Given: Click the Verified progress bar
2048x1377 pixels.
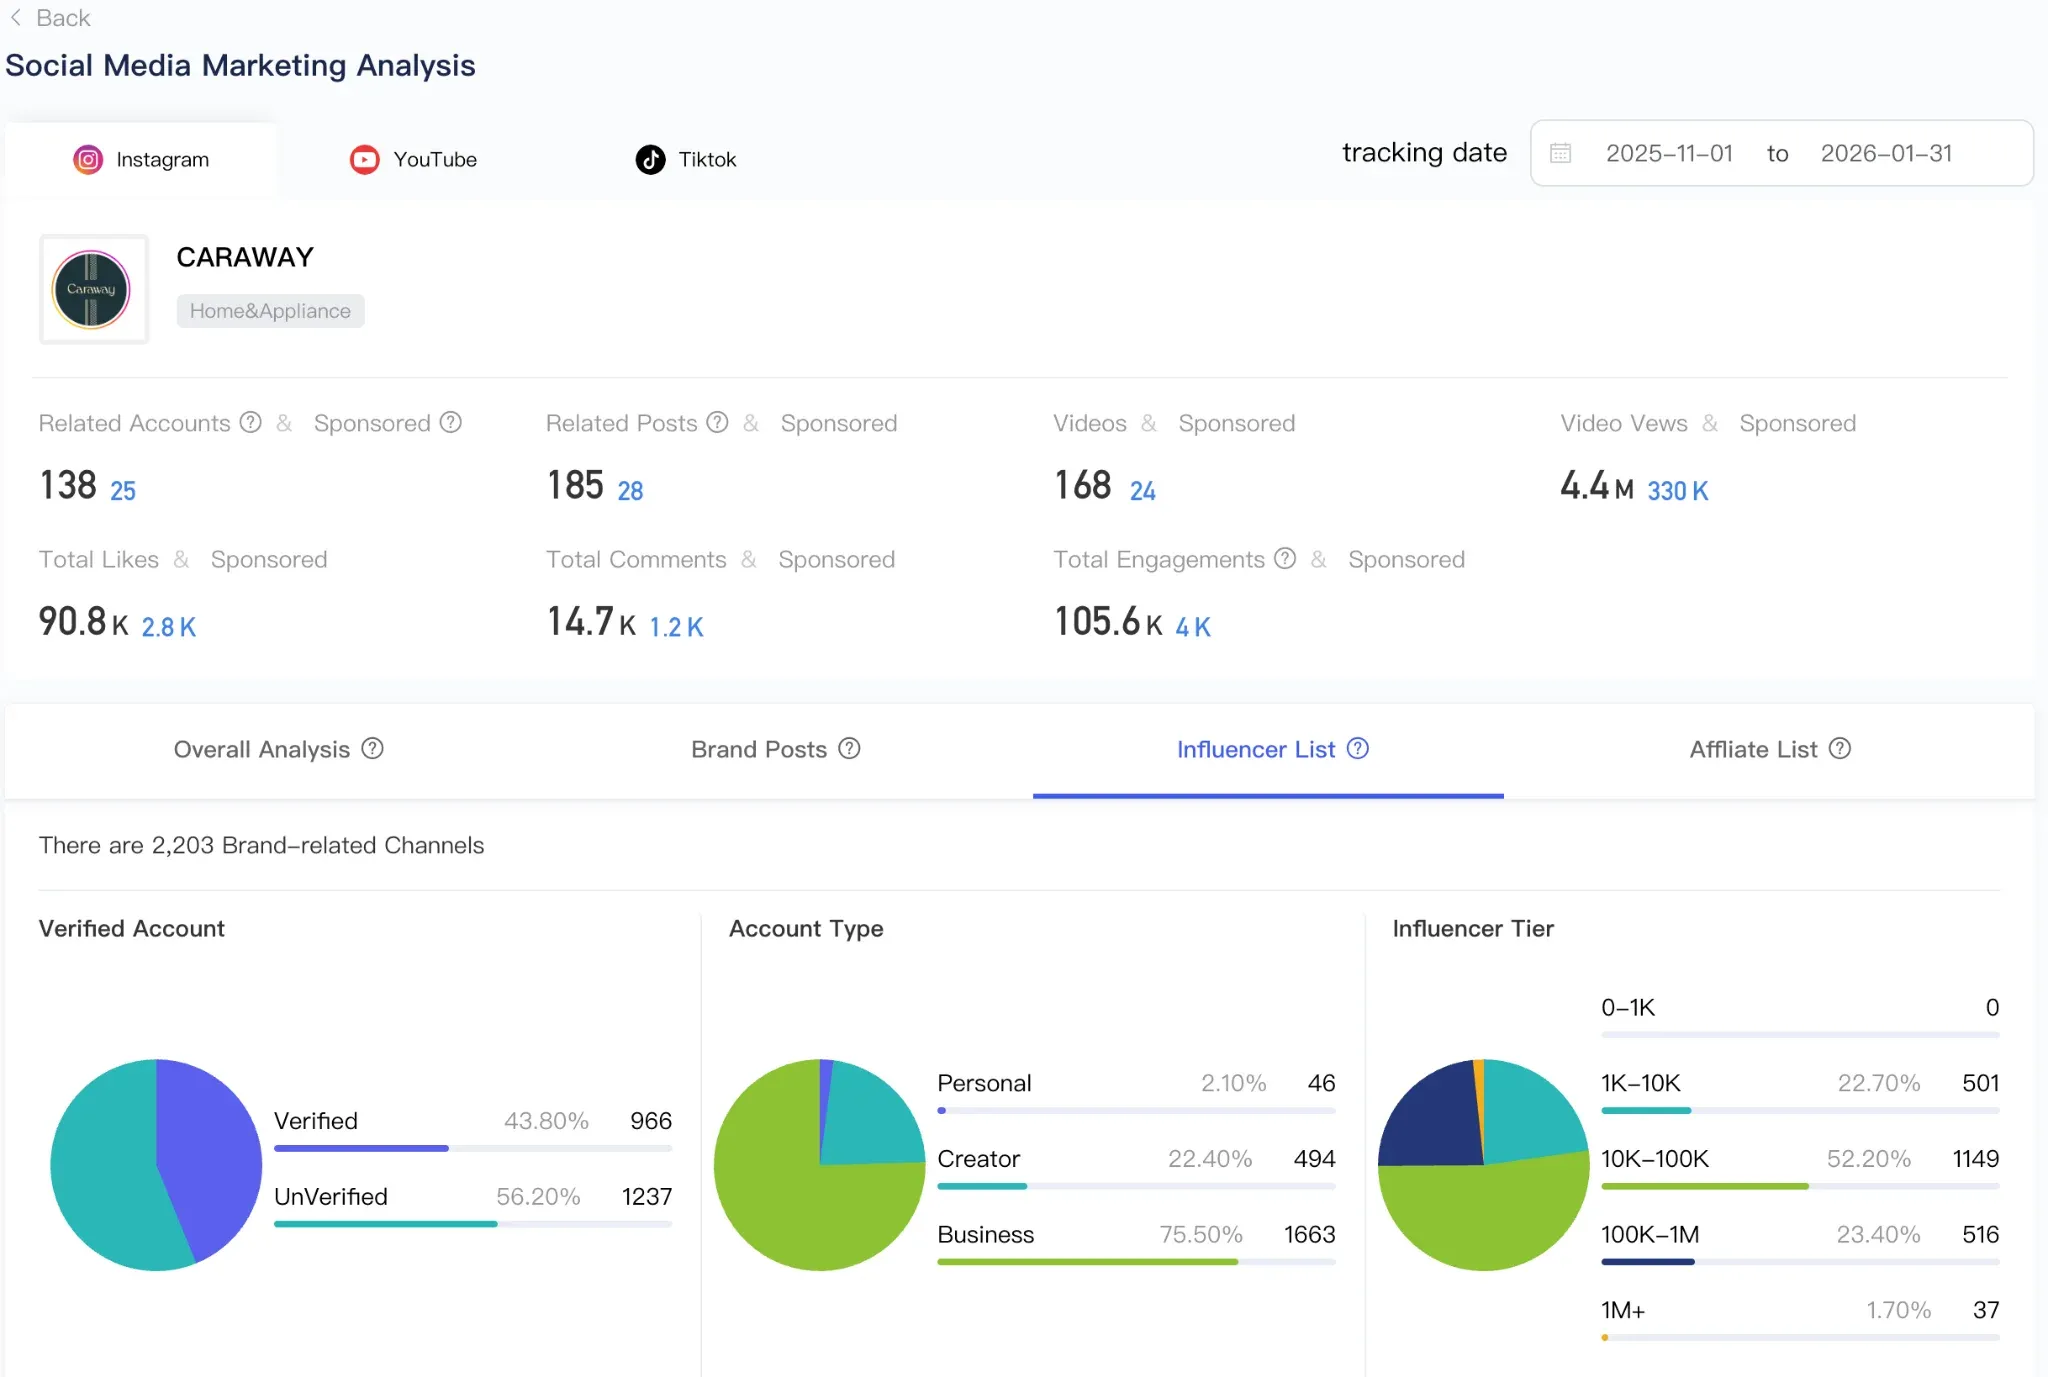Looking at the screenshot, I should [x=473, y=1148].
